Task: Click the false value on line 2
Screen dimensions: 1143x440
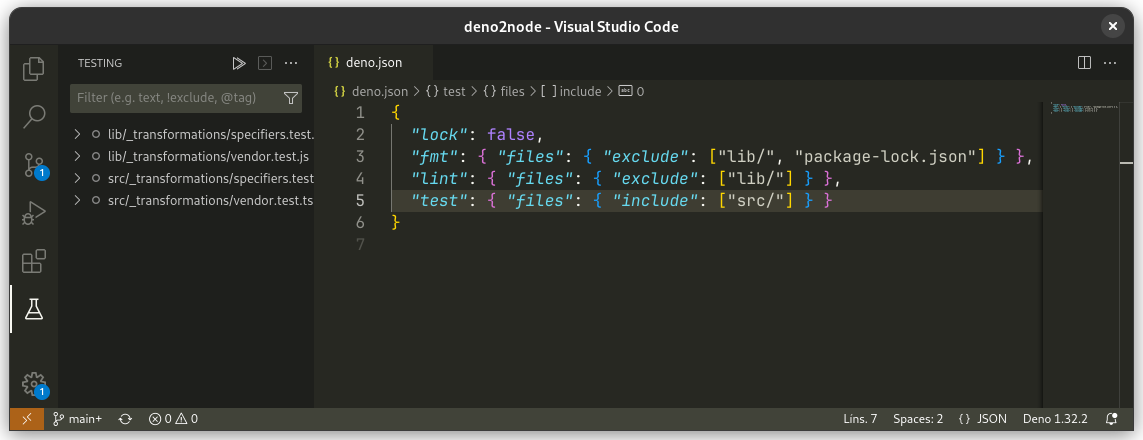Action: (511, 135)
